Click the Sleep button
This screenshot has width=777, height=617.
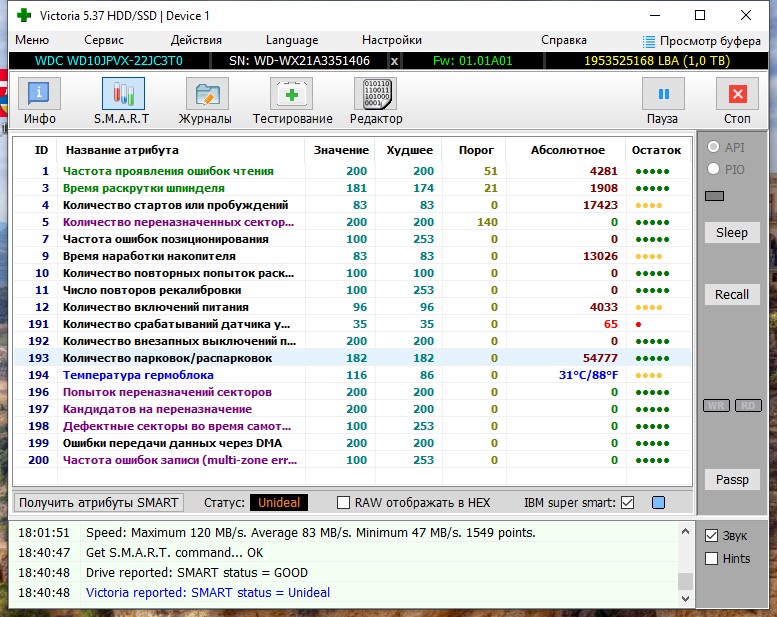coord(732,232)
